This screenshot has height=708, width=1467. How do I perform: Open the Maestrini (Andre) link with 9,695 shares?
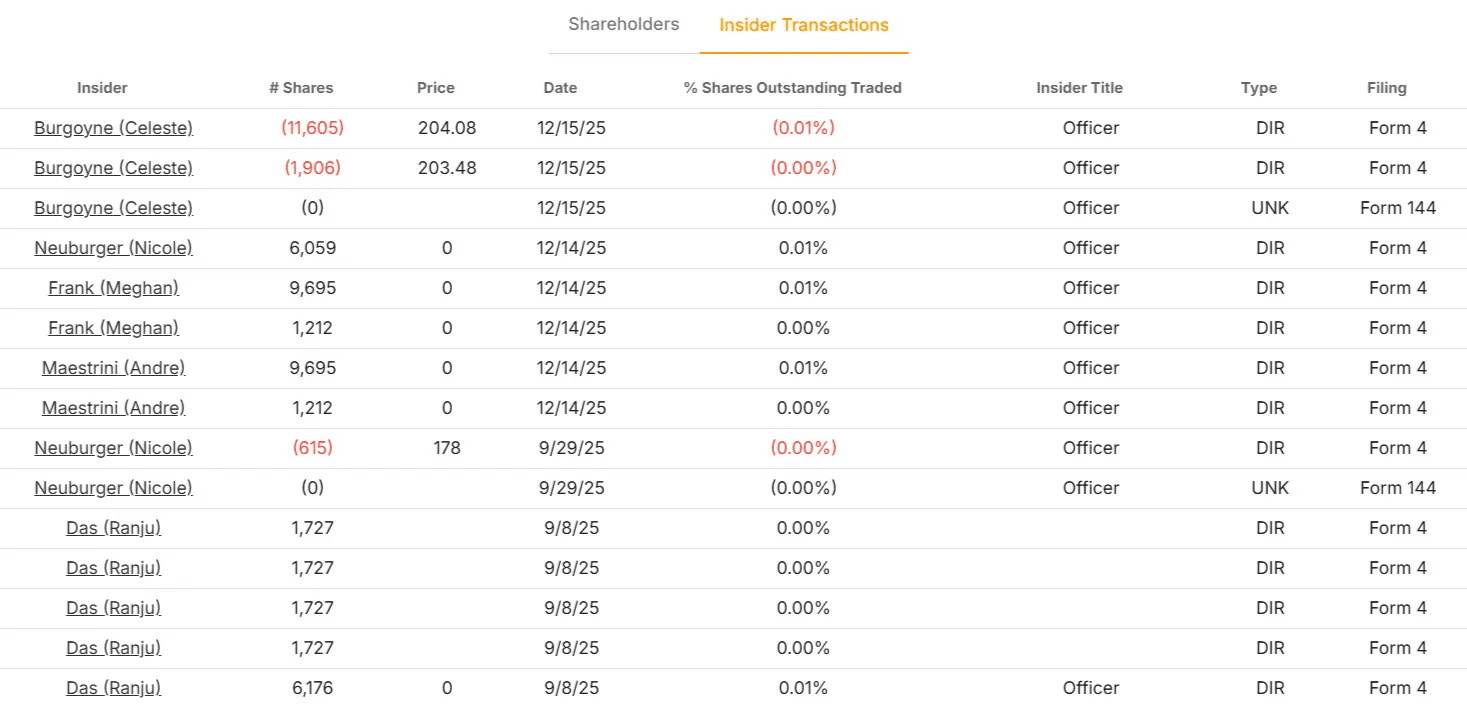(x=112, y=367)
